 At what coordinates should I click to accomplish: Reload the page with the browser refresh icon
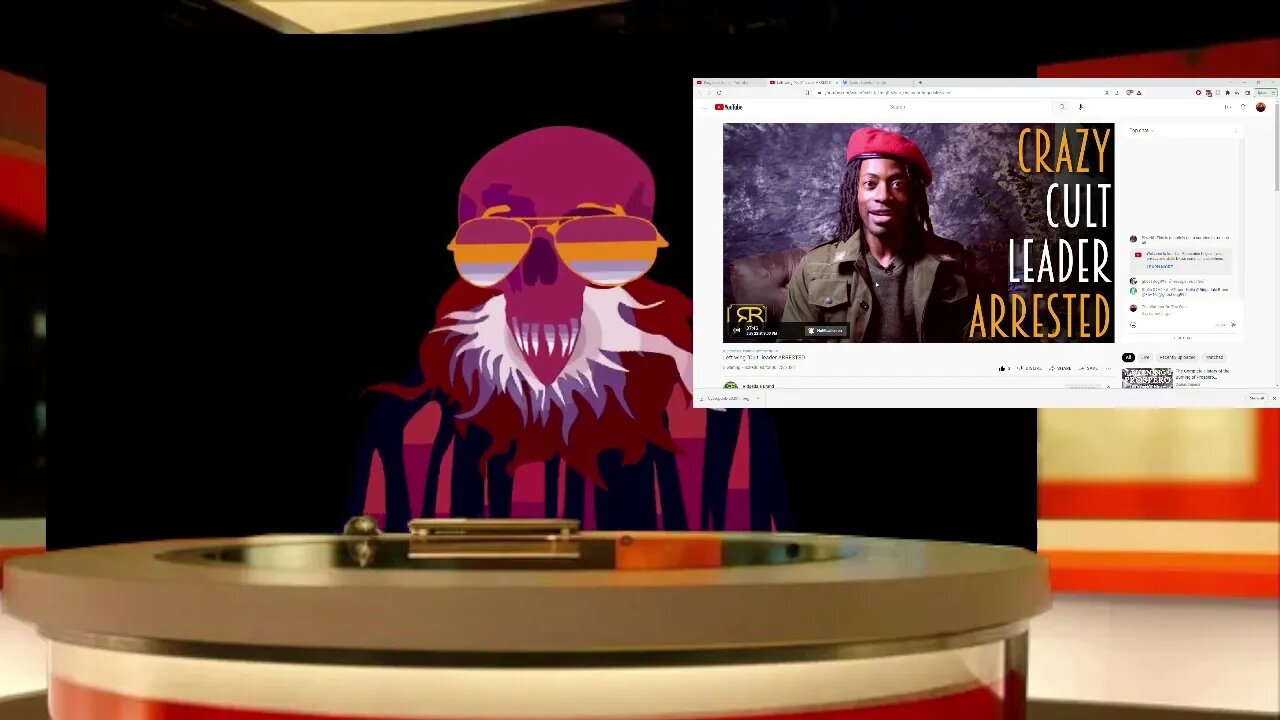(x=719, y=93)
